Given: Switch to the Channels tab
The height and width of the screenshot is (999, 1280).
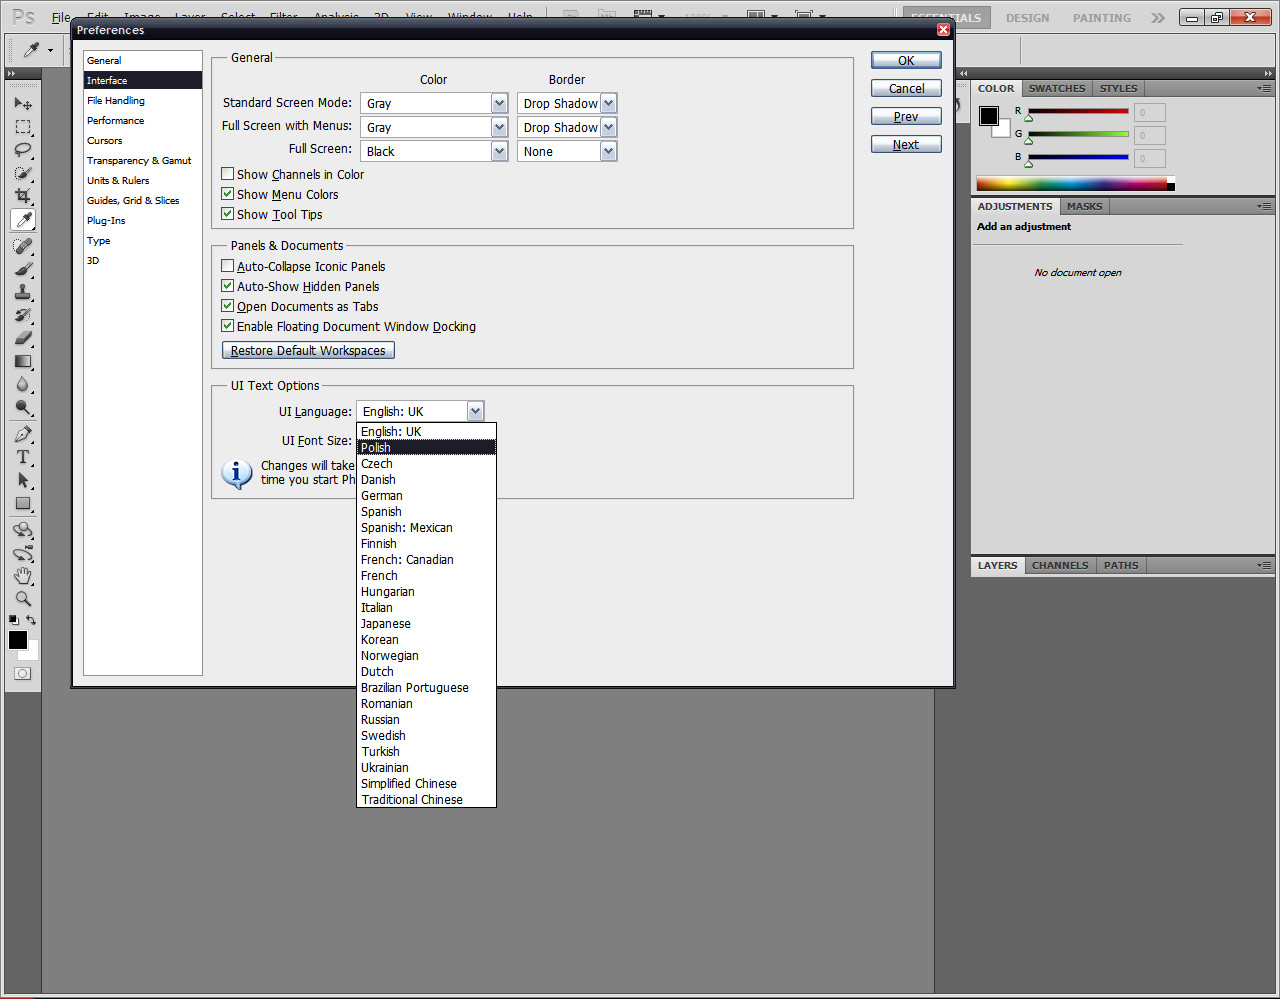Looking at the screenshot, I should coord(1060,565).
